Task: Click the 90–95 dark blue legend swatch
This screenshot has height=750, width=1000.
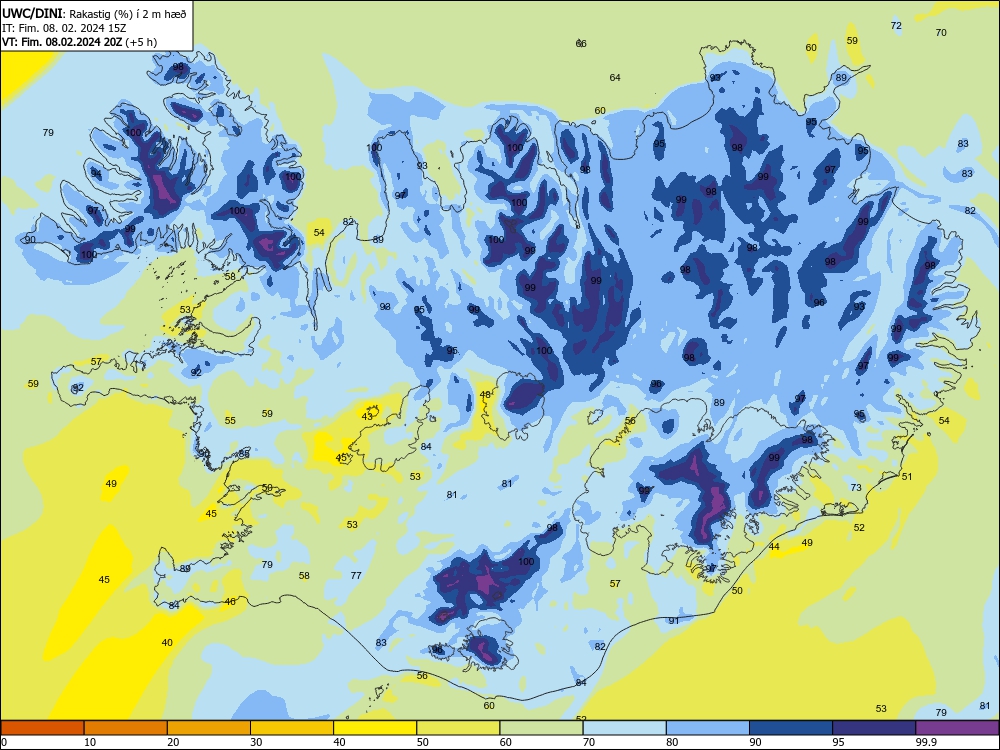Action: coord(791,728)
